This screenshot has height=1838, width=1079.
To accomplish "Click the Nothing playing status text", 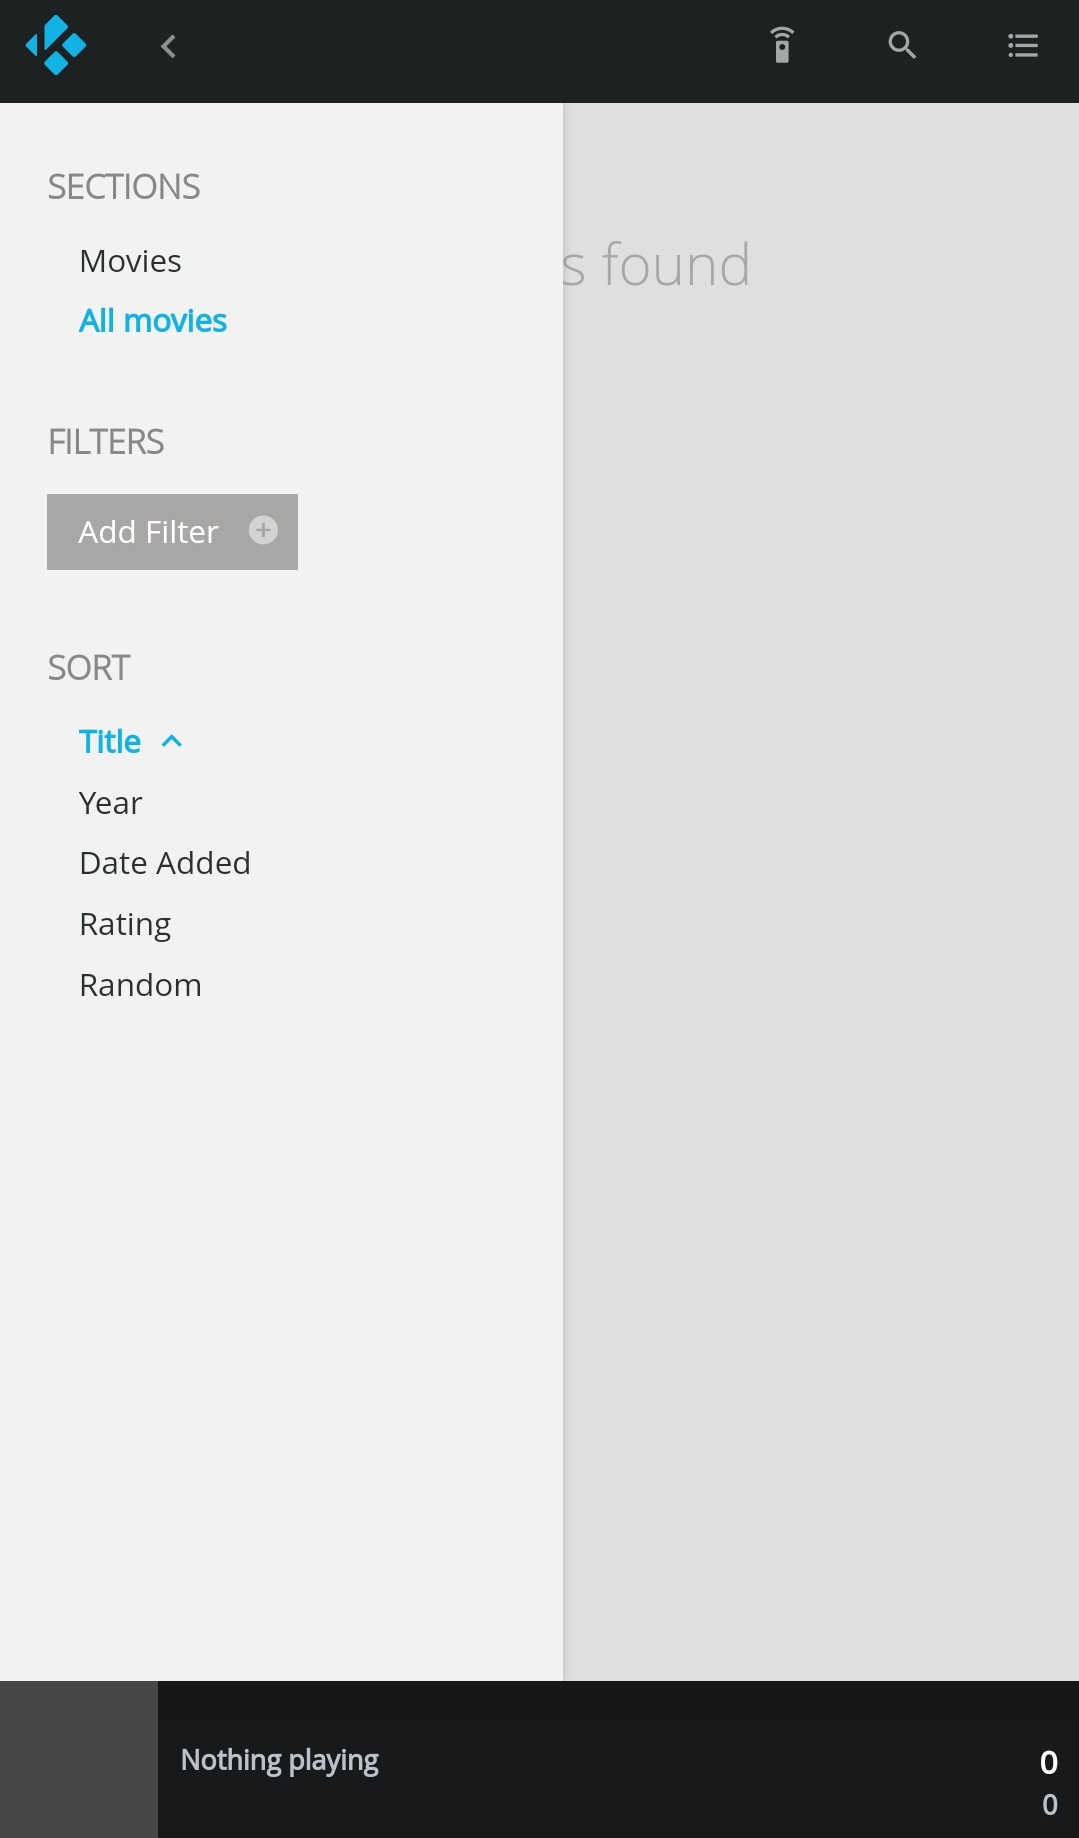I will pos(280,1760).
